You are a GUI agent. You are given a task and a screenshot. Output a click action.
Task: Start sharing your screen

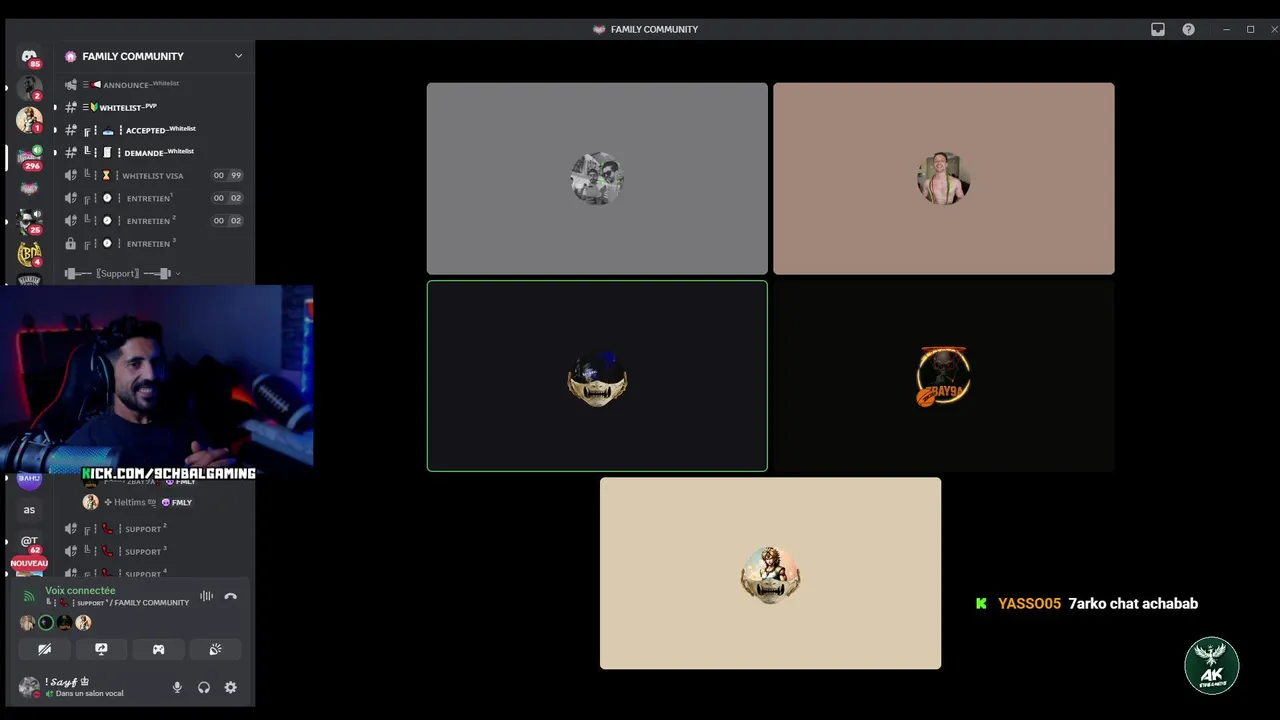coord(101,649)
